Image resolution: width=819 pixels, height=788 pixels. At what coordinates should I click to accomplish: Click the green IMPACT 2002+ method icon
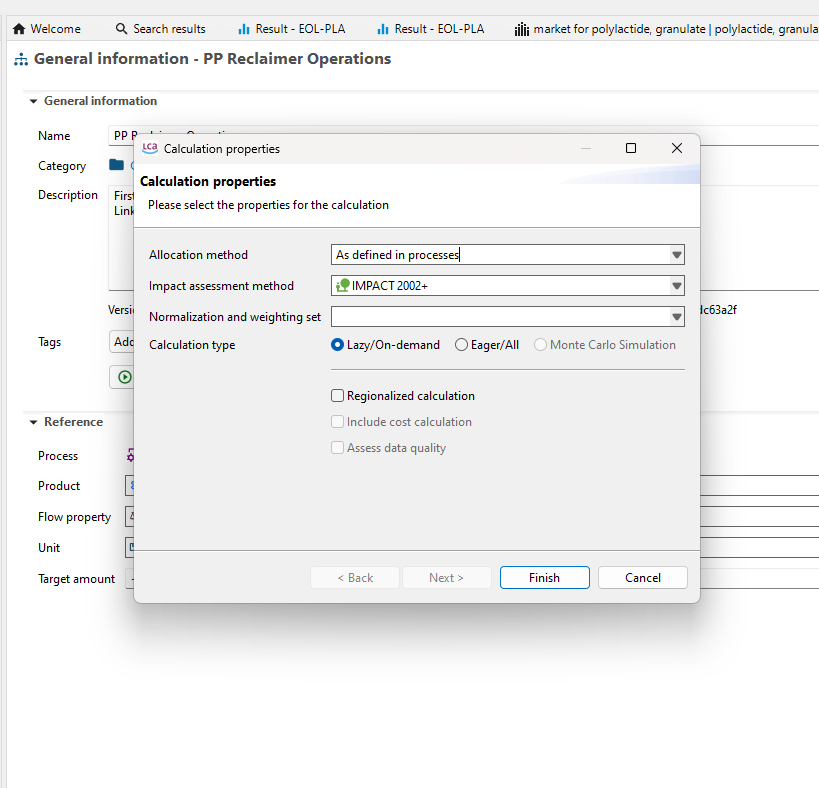(343, 286)
